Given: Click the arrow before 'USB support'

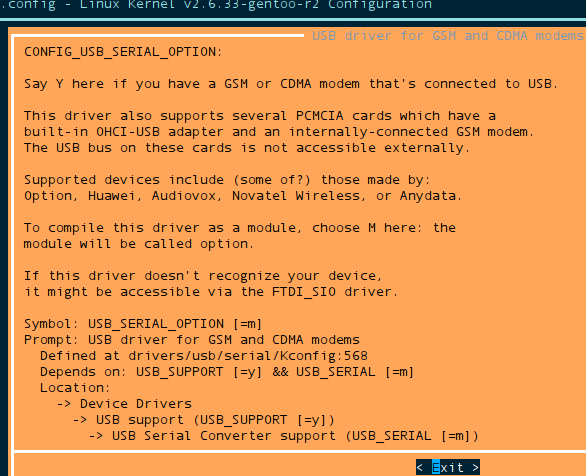Looking at the screenshot, I should [x=80, y=420].
